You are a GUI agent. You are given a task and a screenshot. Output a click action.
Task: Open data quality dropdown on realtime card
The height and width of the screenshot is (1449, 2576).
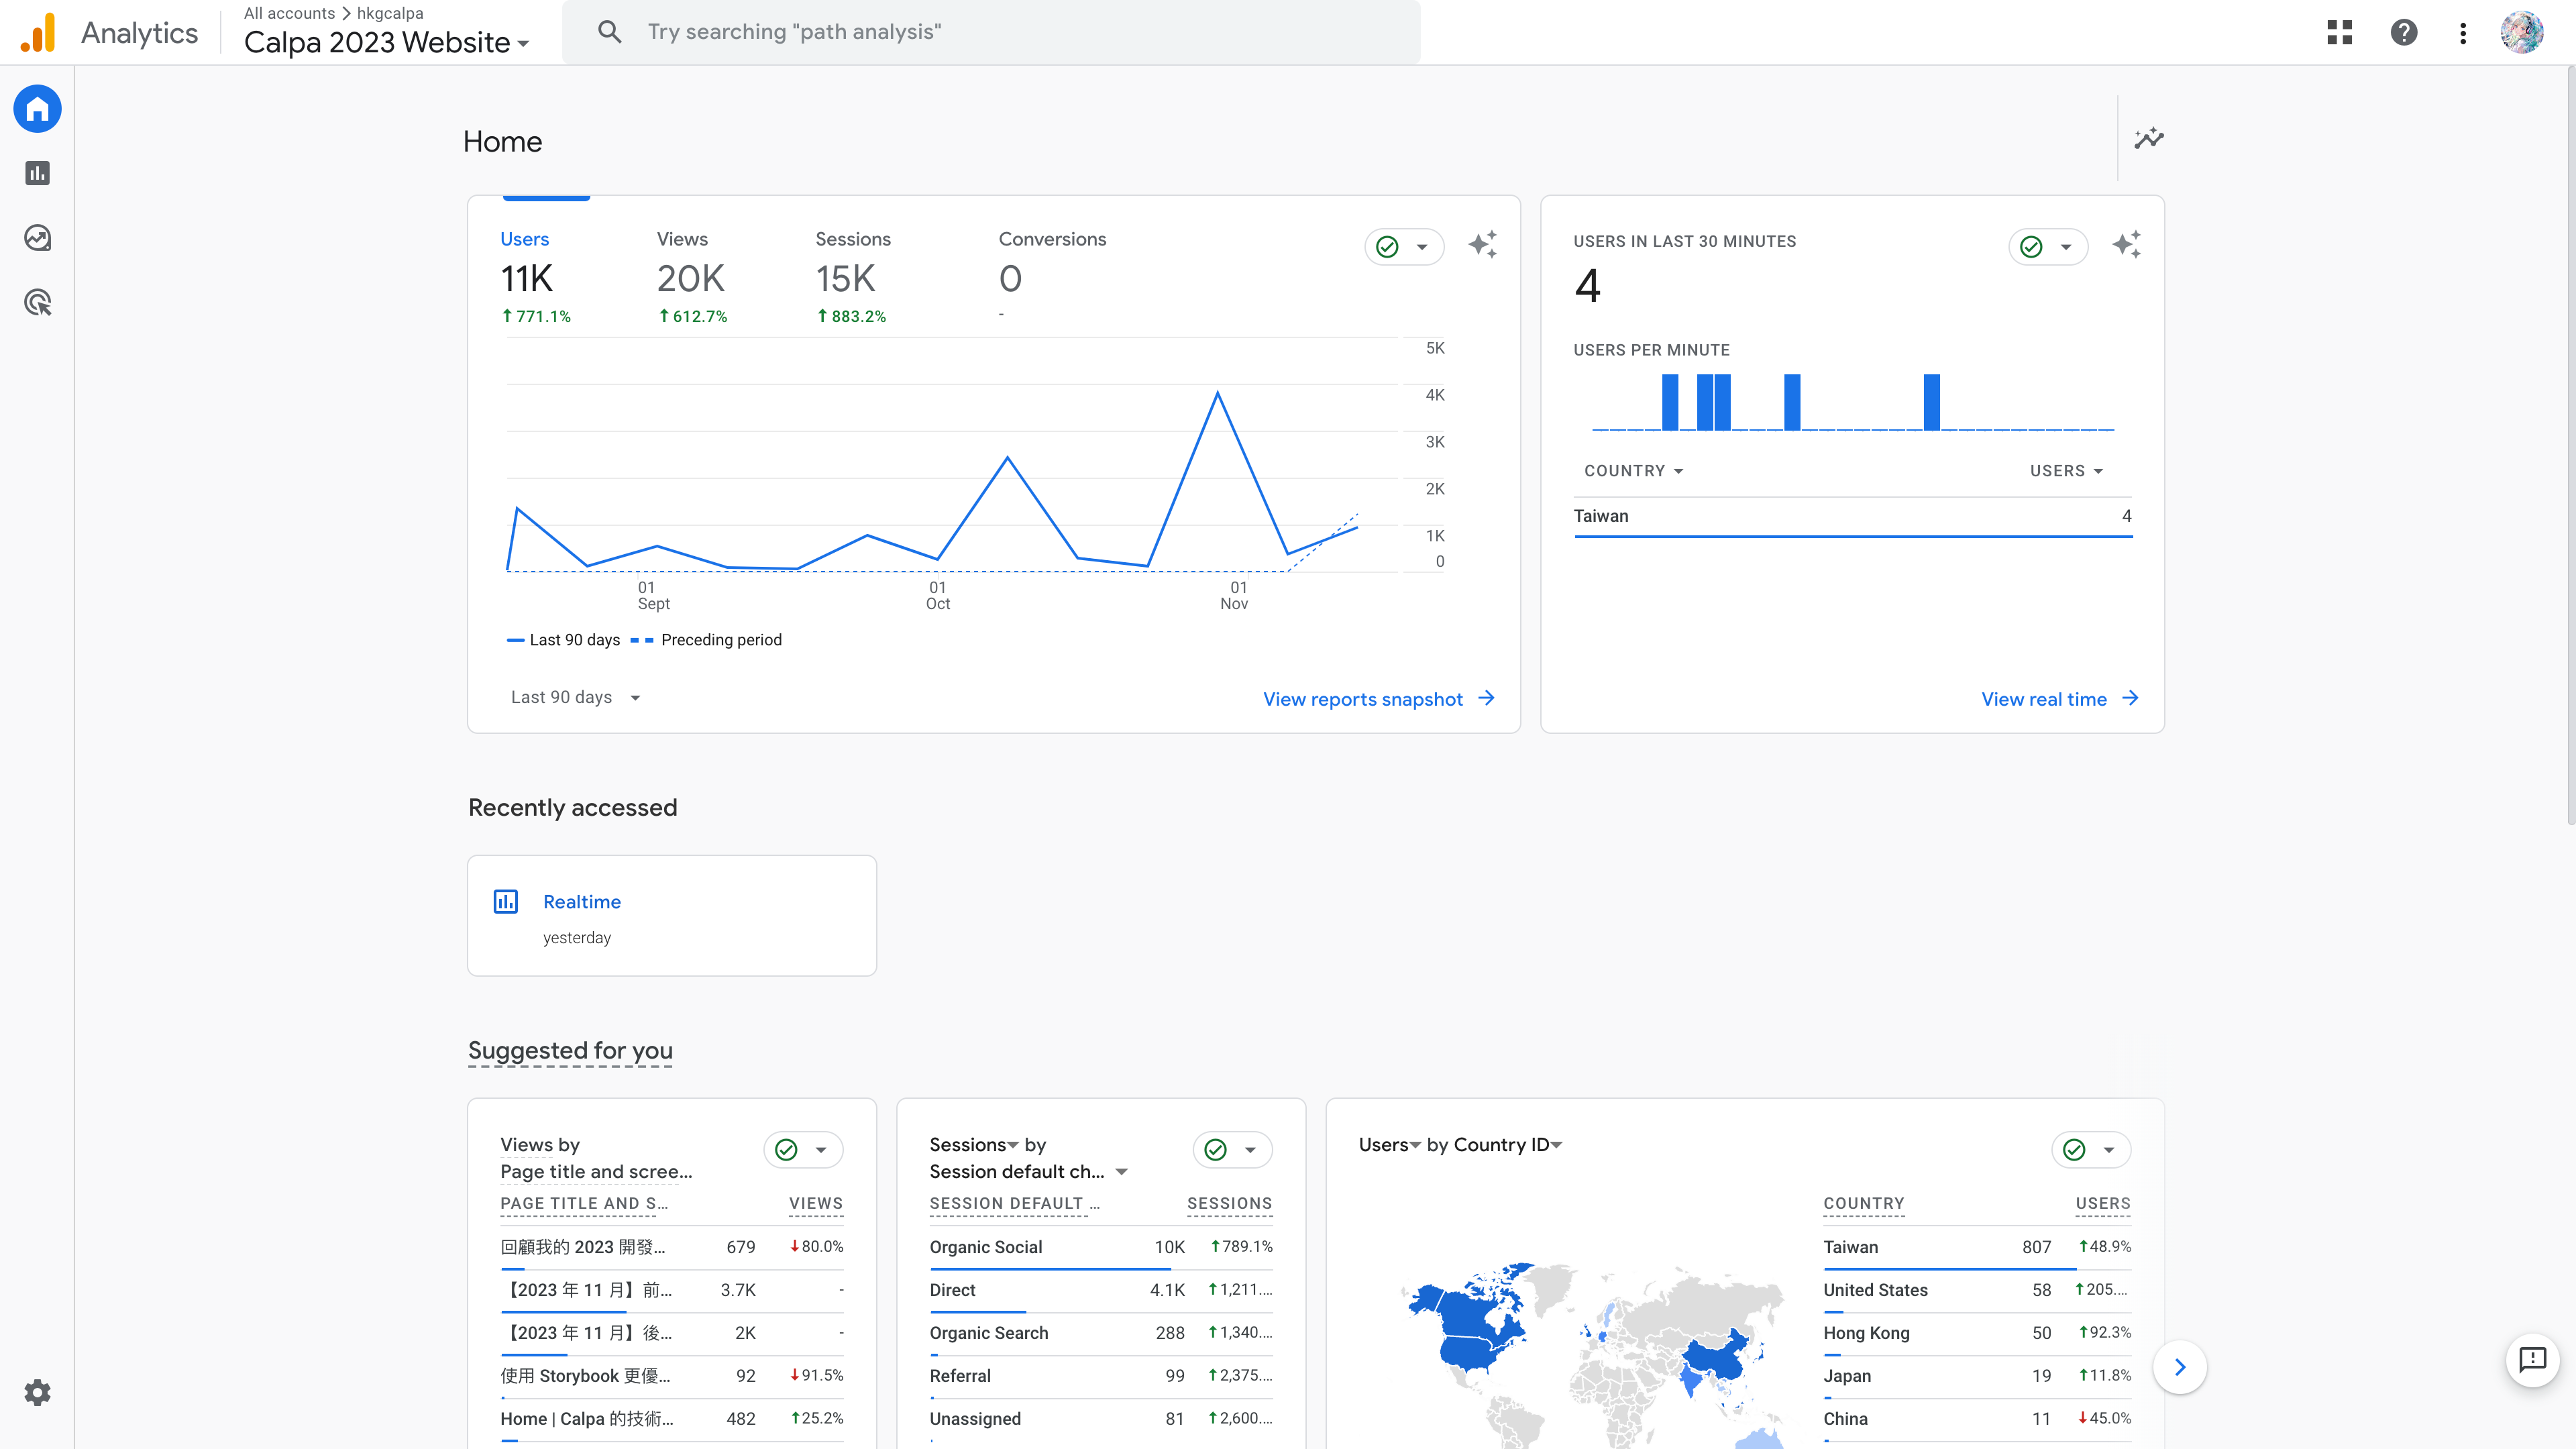pos(2048,247)
